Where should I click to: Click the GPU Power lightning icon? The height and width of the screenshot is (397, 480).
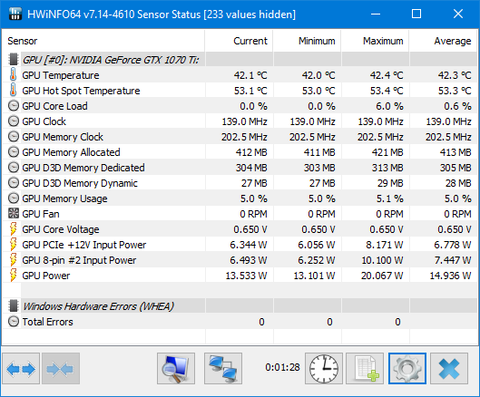tap(13, 275)
